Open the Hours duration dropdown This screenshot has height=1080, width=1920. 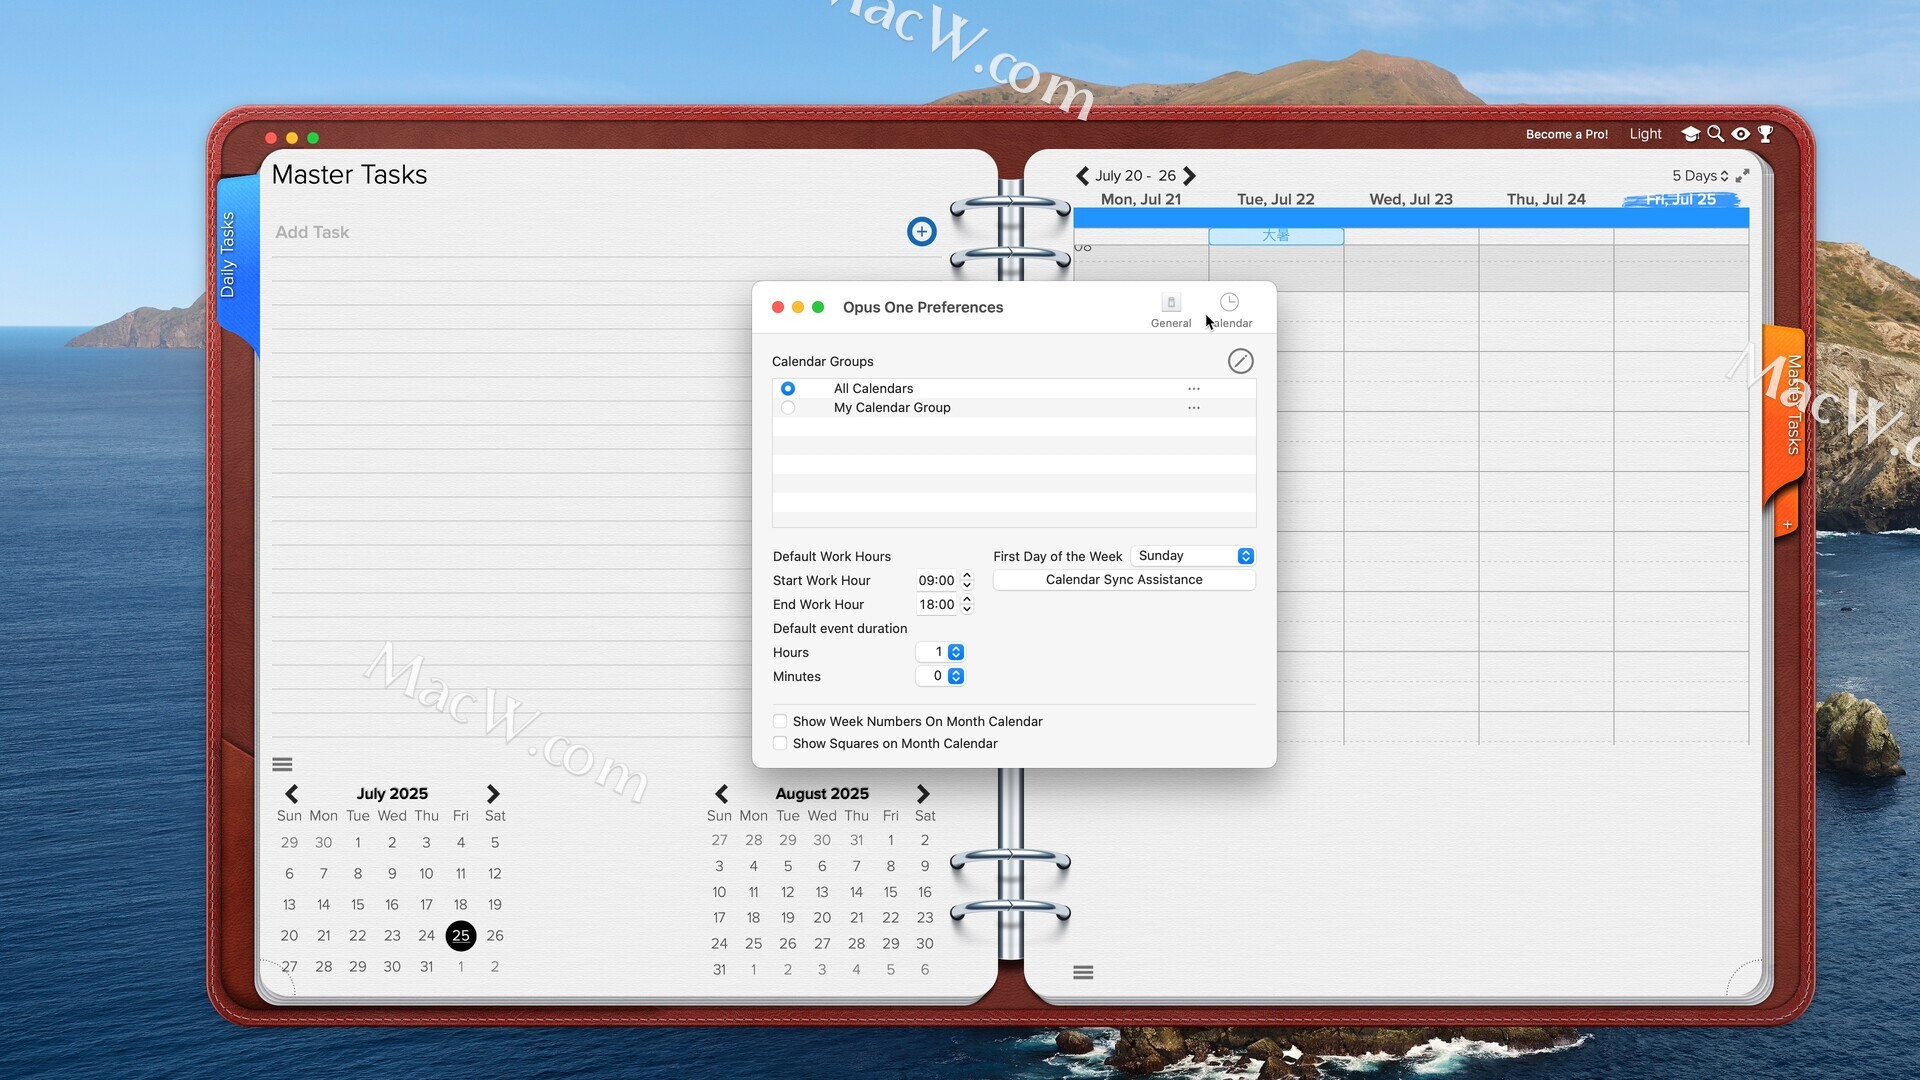(x=941, y=652)
